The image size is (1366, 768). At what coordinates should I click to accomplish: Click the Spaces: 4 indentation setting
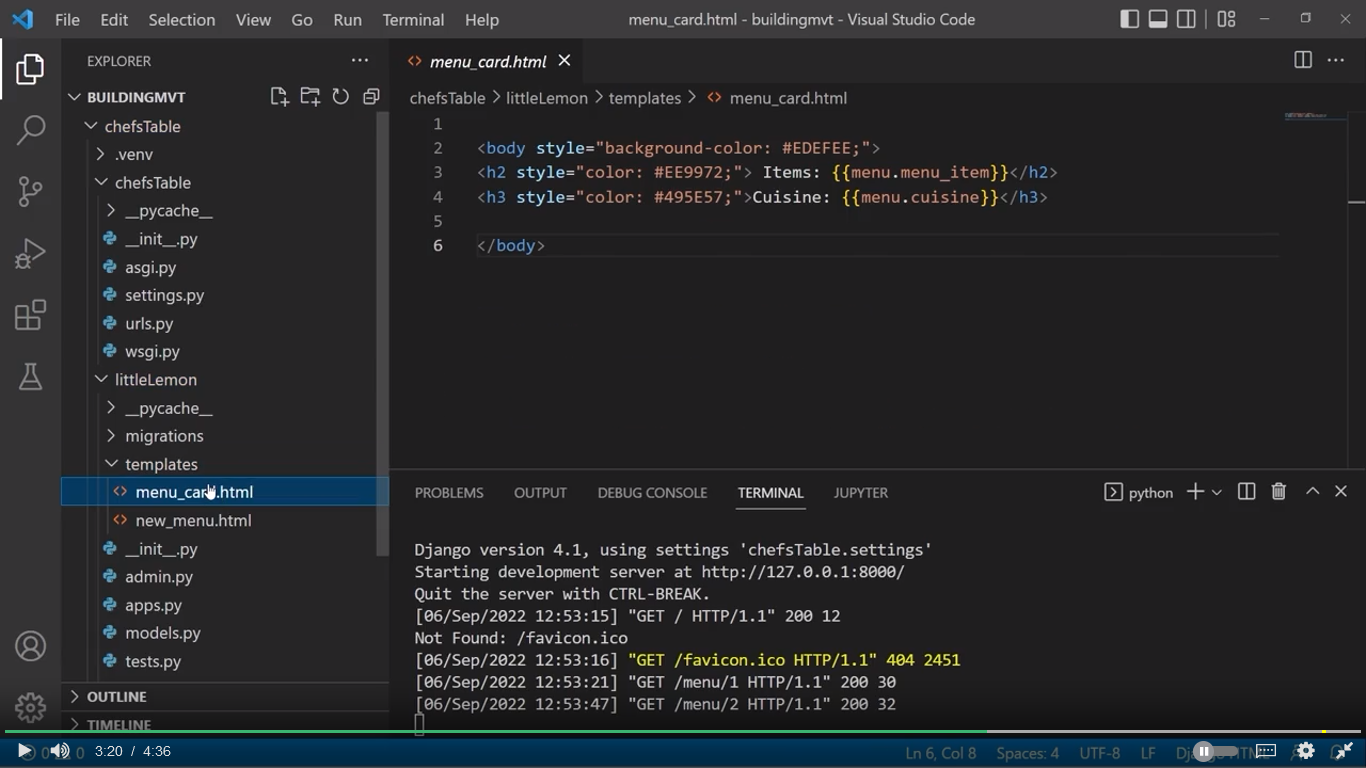1027,753
